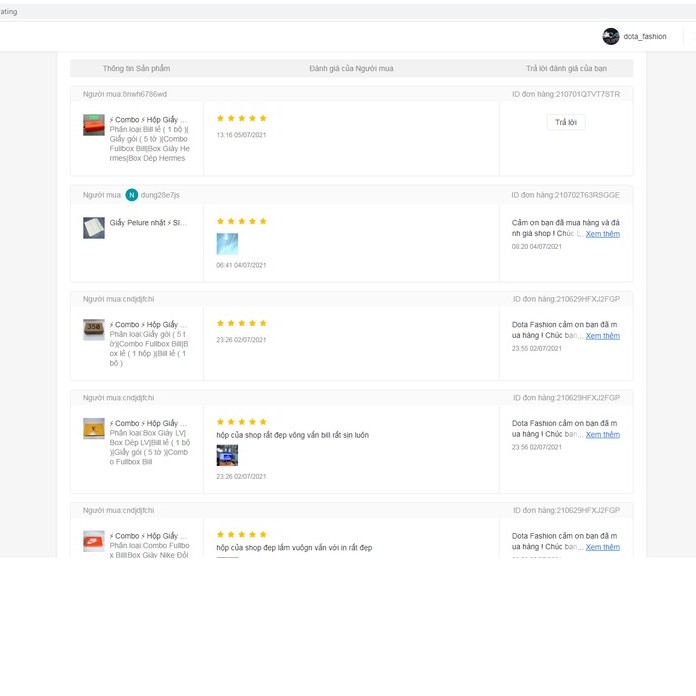The image size is (696, 696).
Task: Click the green N avatar of dung28e7js
Action: pos(132,195)
